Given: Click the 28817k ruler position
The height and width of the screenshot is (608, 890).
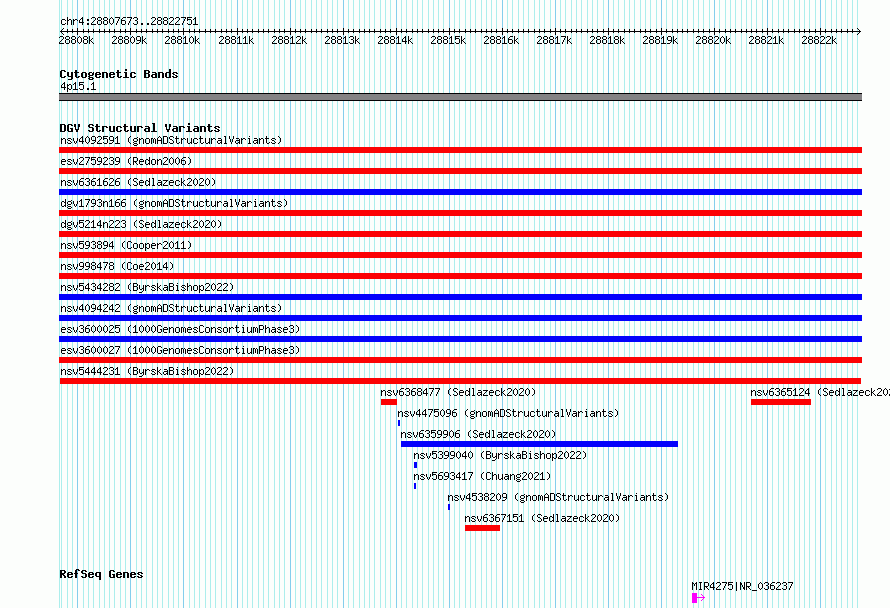Looking at the screenshot, I should tap(554, 40).
